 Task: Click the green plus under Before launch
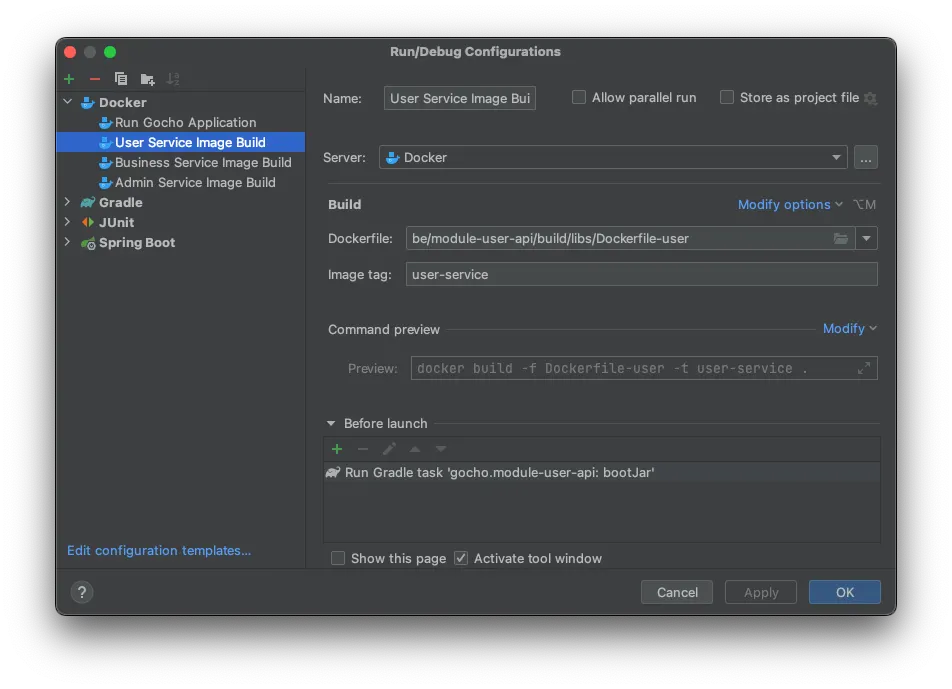[x=337, y=449]
